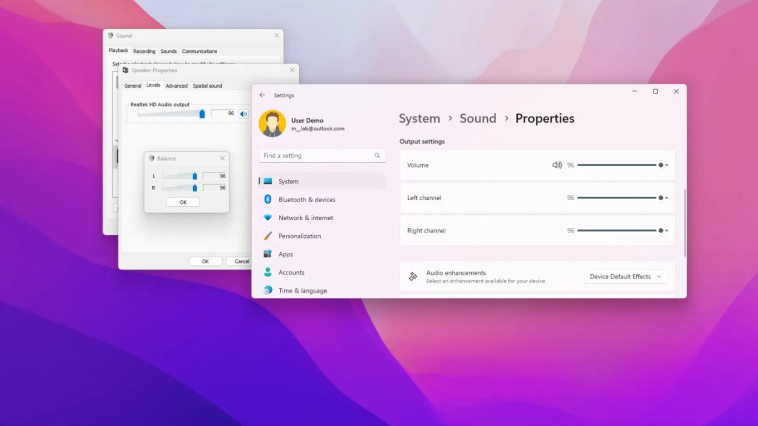Click the Settings window vertical scrollbar

(x=685, y=223)
